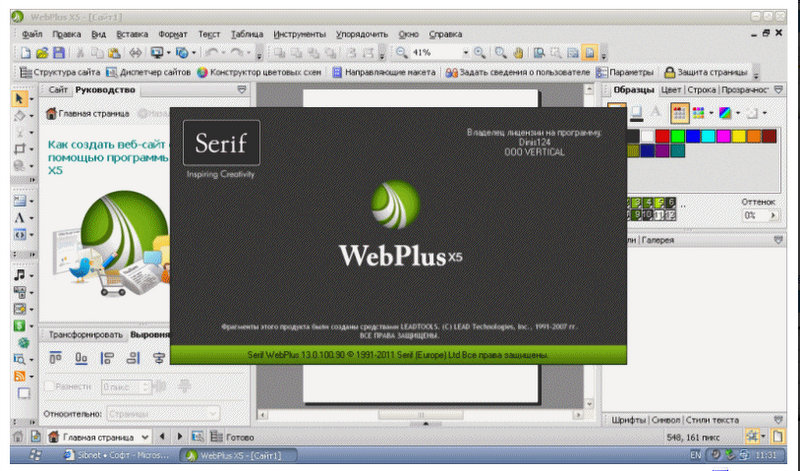Image resolution: width=800 pixels, height=471 pixels.
Task: Expand the Оттенок percentage arrow
Action: click(773, 215)
